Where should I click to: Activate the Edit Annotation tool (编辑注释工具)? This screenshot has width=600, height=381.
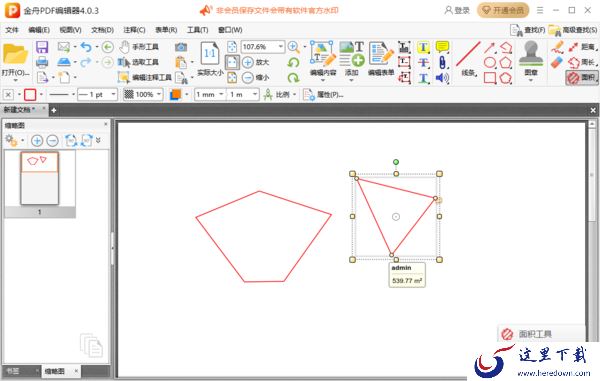coord(145,78)
